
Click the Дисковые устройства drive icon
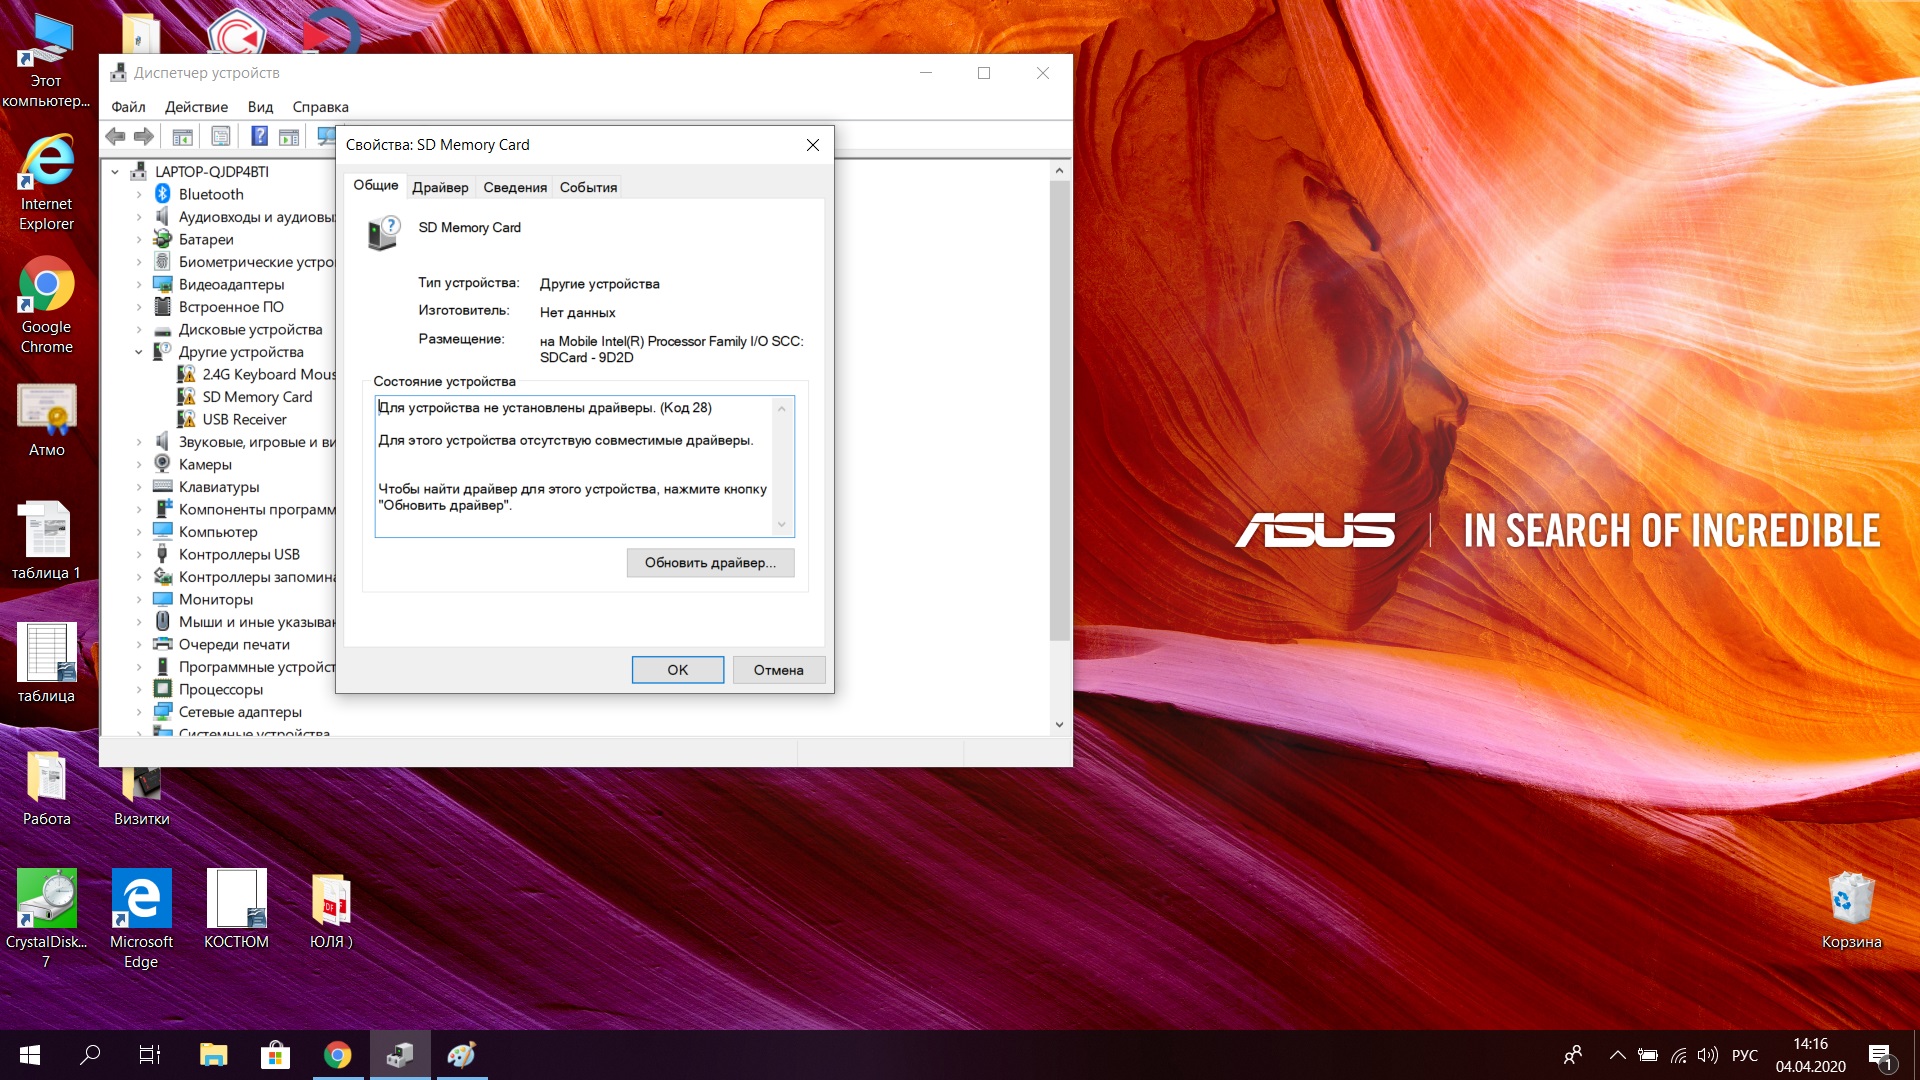click(162, 329)
